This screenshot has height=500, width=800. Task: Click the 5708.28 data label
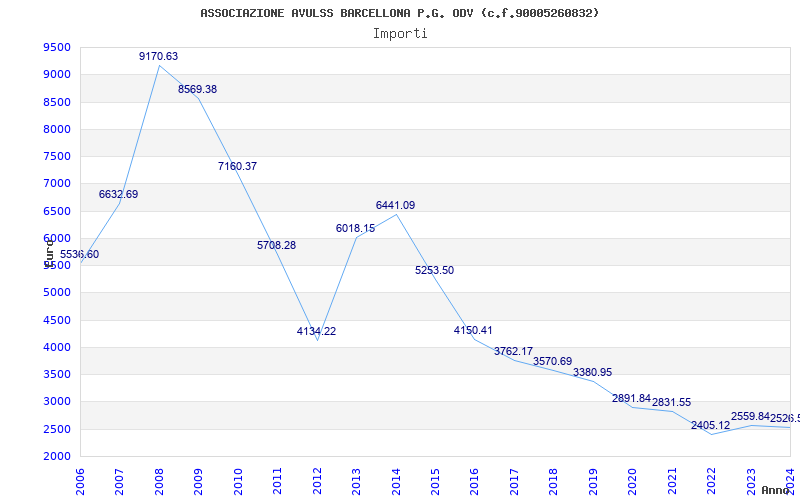tap(277, 245)
